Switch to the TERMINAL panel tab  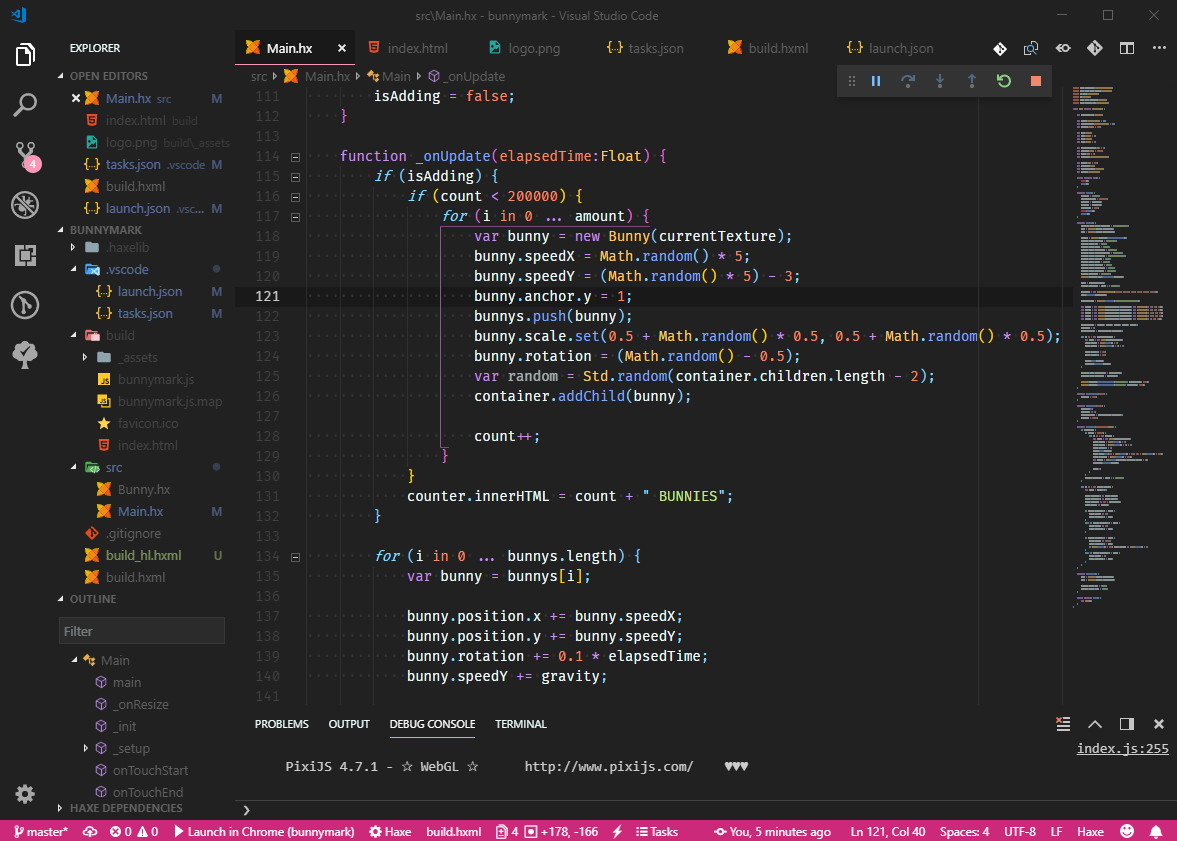coord(523,724)
